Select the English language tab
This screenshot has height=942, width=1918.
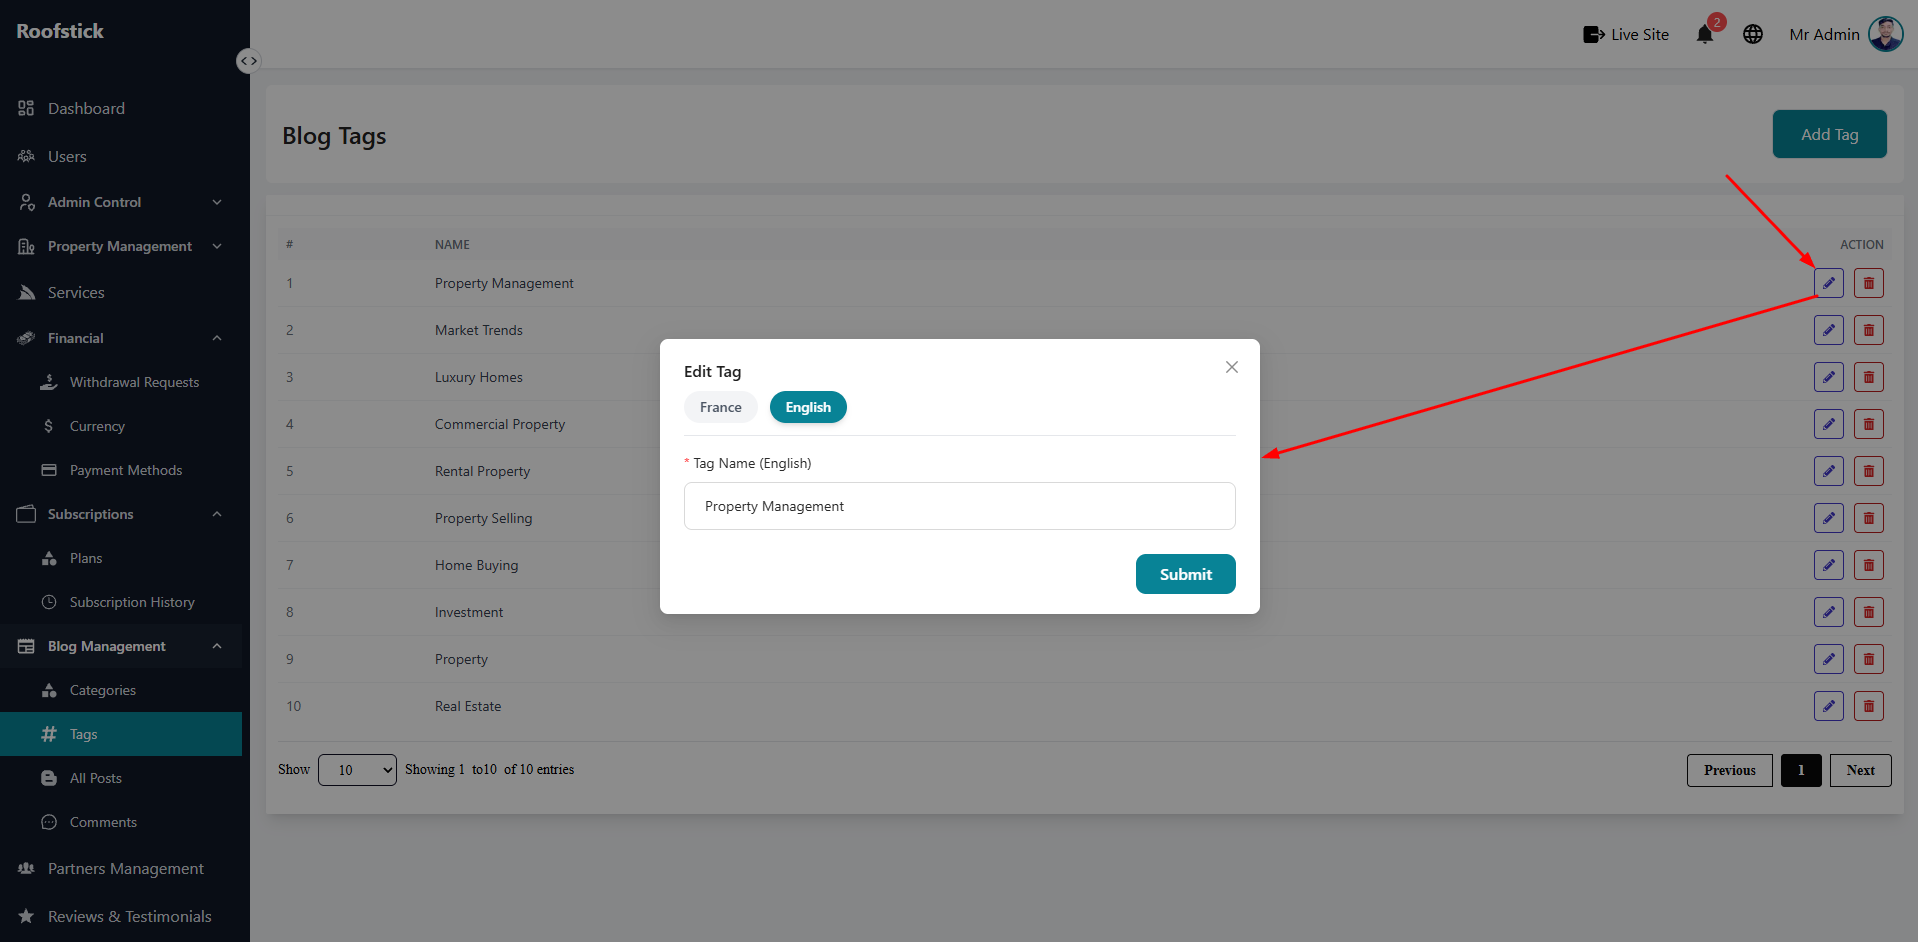pos(808,407)
